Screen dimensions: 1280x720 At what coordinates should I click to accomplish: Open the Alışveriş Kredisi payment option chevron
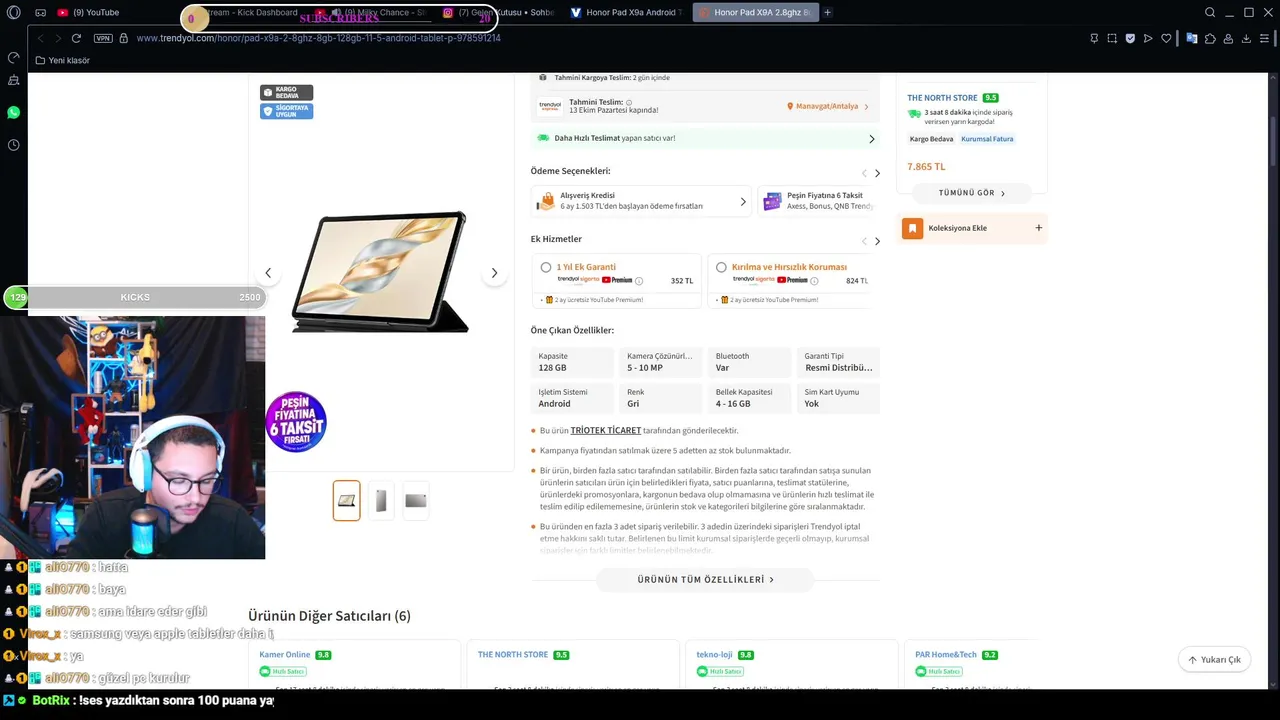coord(743,202)
